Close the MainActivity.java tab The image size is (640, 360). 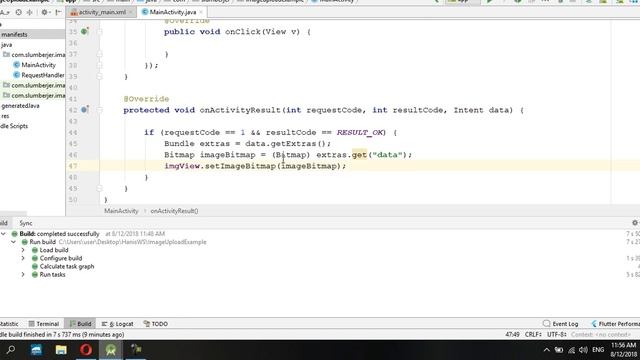(x=201, y=12)
